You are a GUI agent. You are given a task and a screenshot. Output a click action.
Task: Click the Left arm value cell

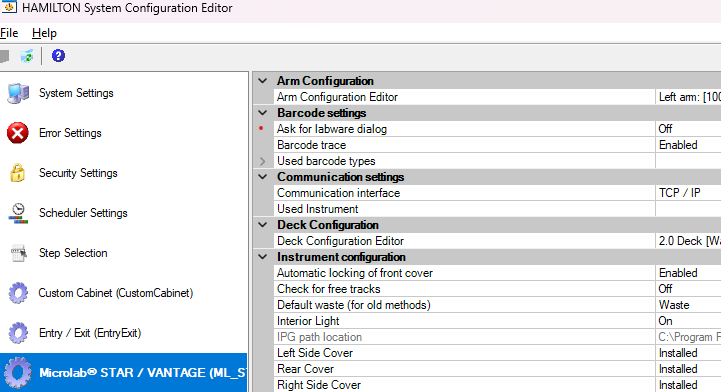(688, 97)
